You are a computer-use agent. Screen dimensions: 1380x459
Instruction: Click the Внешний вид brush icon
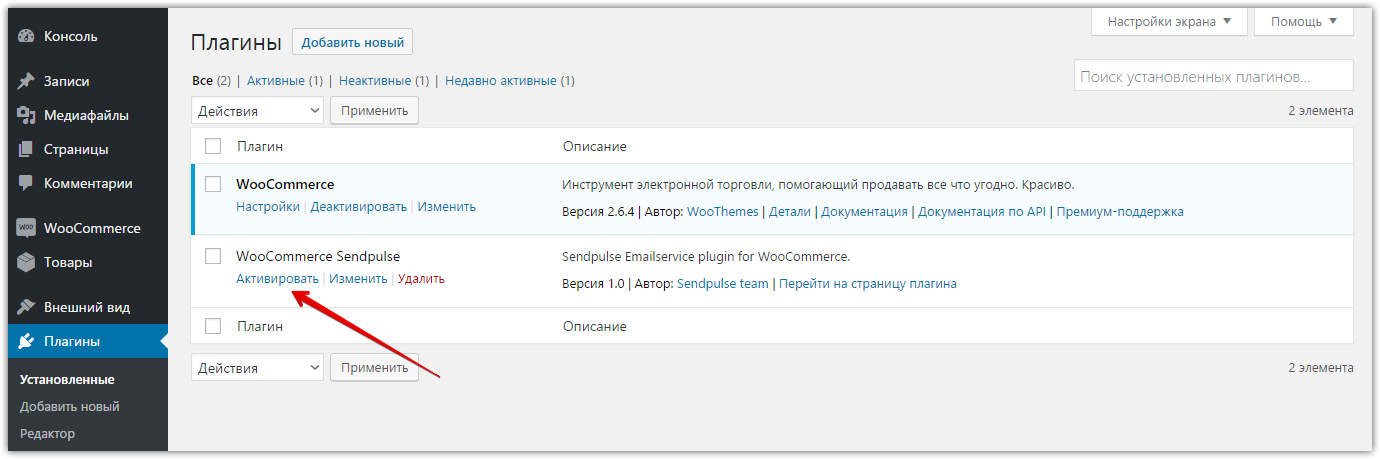pyautogui.click(x=27, y=307)
